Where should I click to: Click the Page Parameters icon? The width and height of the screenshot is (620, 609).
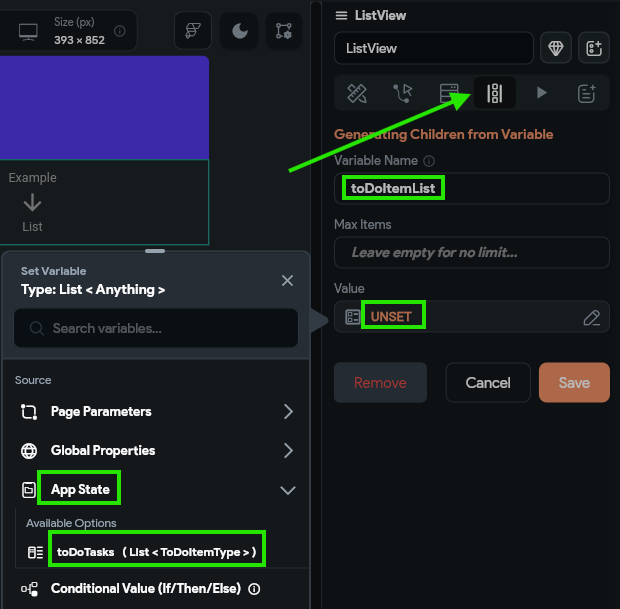pos(29,412)
